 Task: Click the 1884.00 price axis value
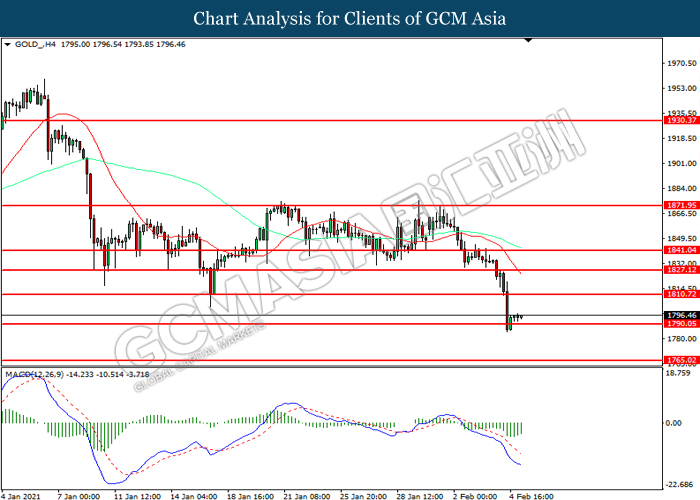[682, 188]
